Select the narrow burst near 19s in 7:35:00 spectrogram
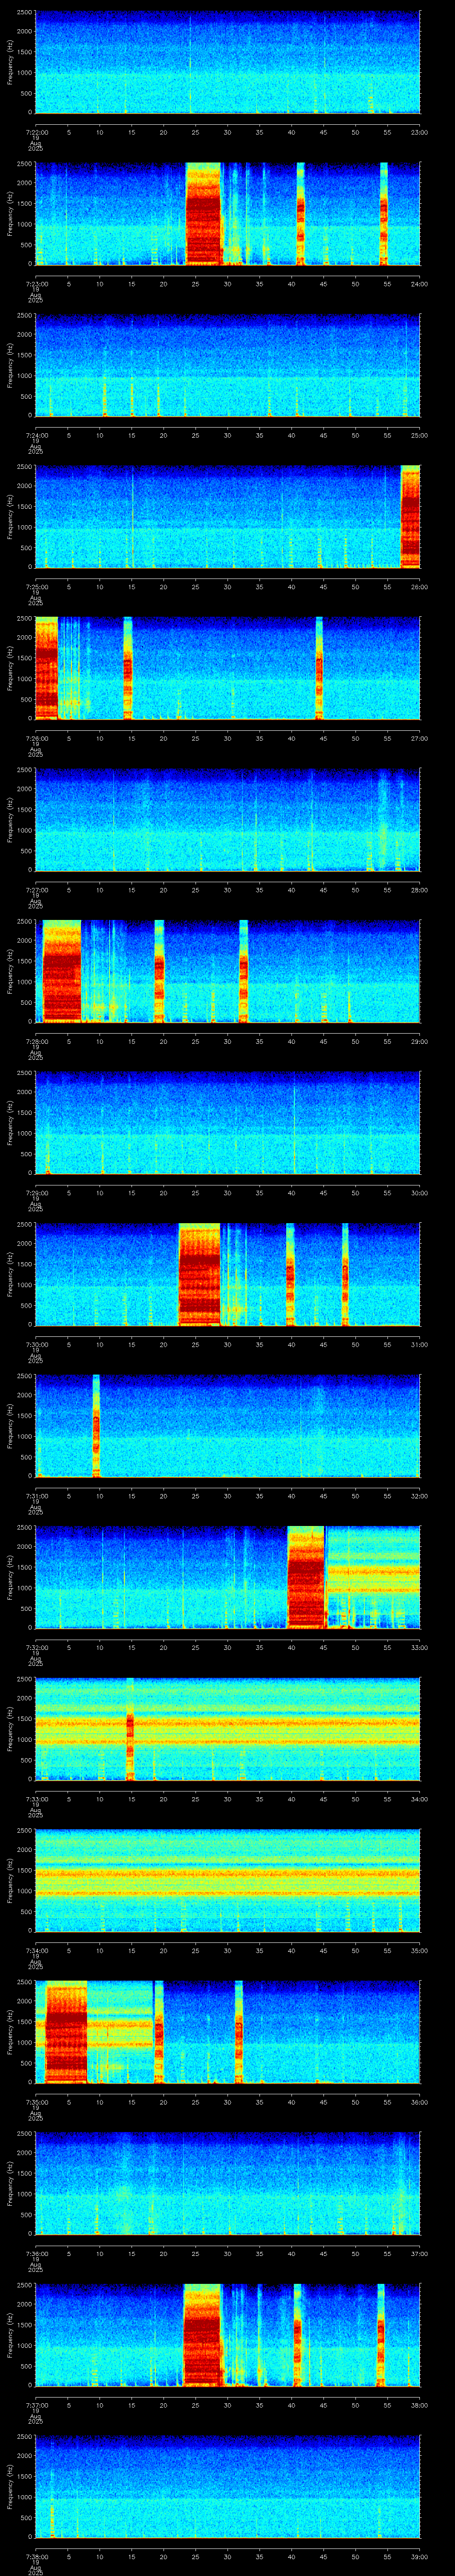The height and width of the screenshot is (2576, 455). [x=158, y=2032]
